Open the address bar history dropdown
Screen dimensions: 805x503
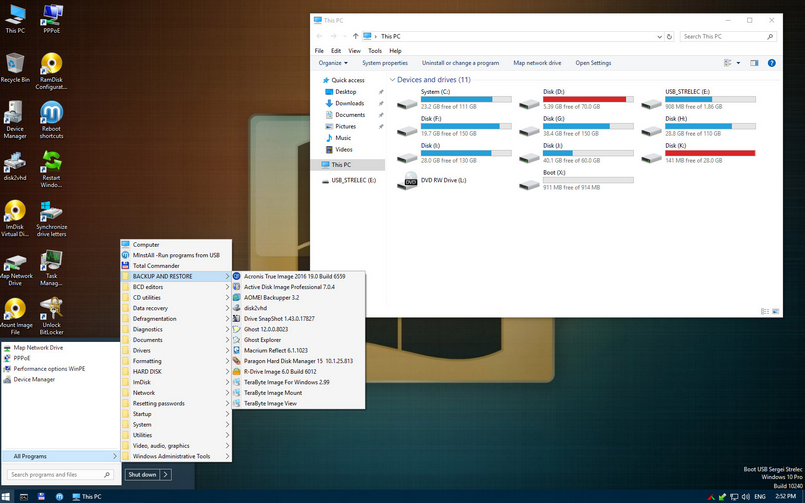(x=659, y=36)
